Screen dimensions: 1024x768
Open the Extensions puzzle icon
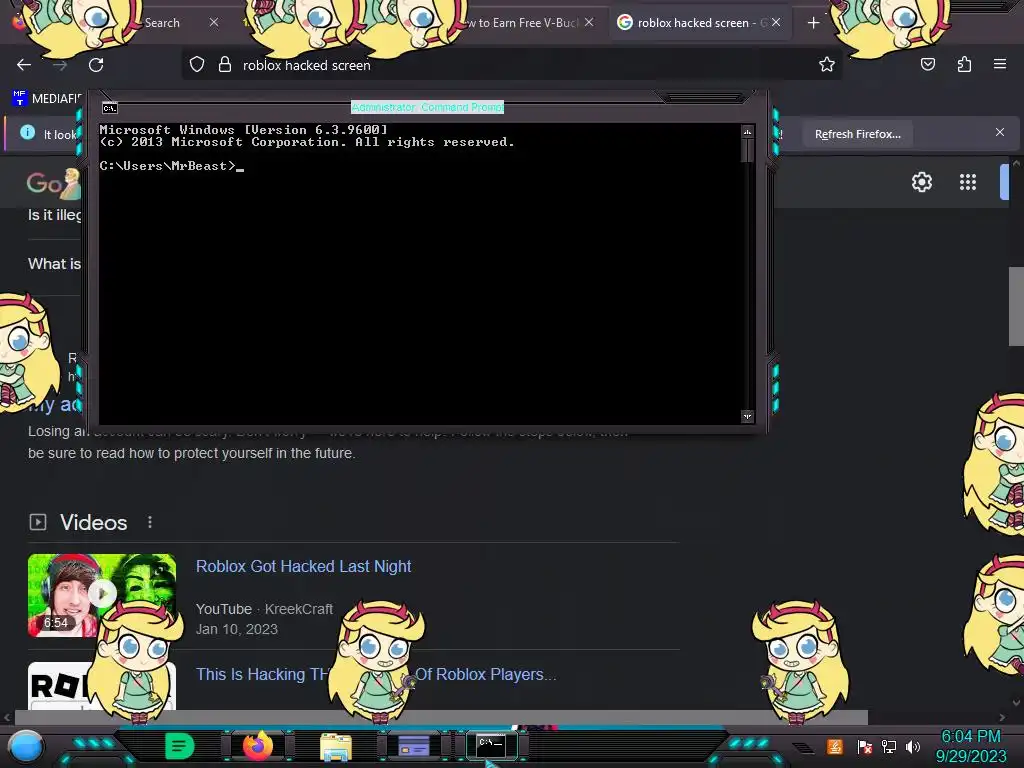[x=964, y=64]
